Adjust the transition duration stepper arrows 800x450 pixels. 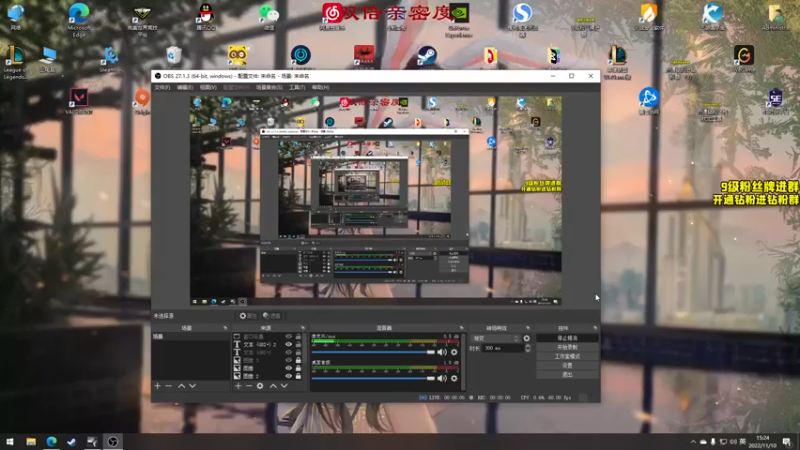click(x=528, y=348)
